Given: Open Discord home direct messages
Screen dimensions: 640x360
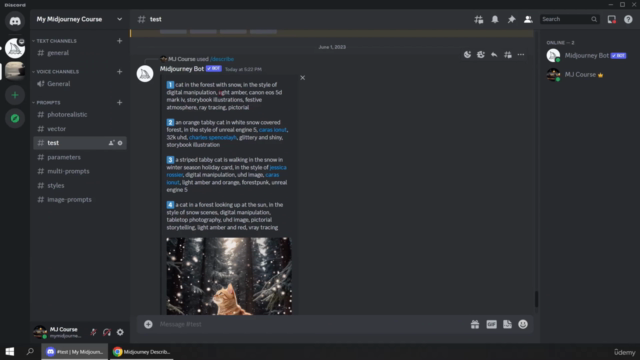Looking at the screenshot, I should (15, 21).
